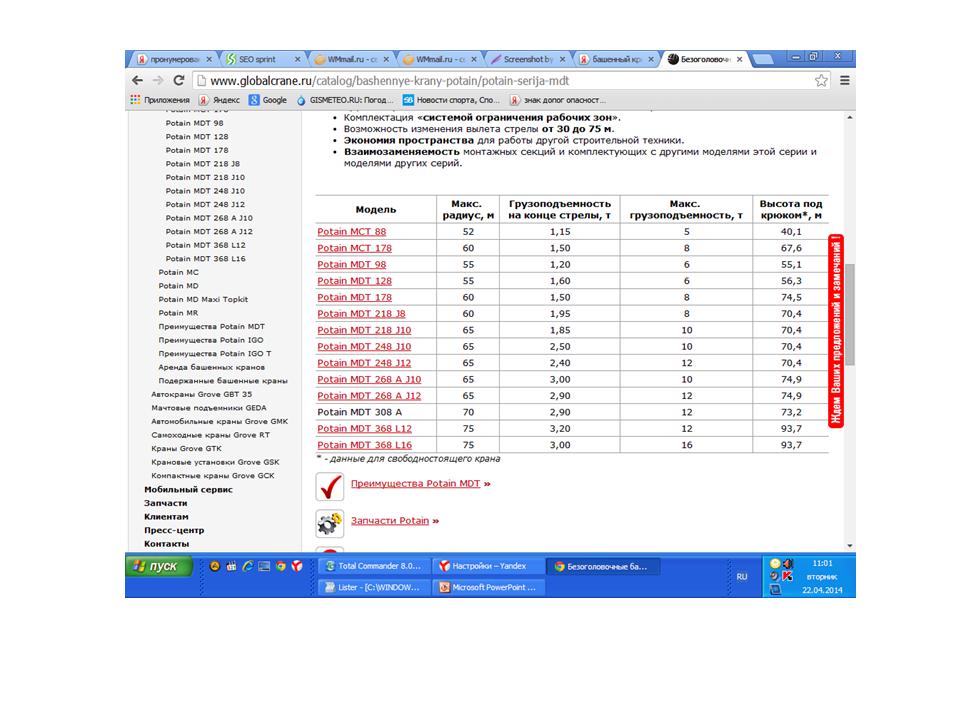
Task: Open the Potain MCT 88 link
Action: pos(351,231)
